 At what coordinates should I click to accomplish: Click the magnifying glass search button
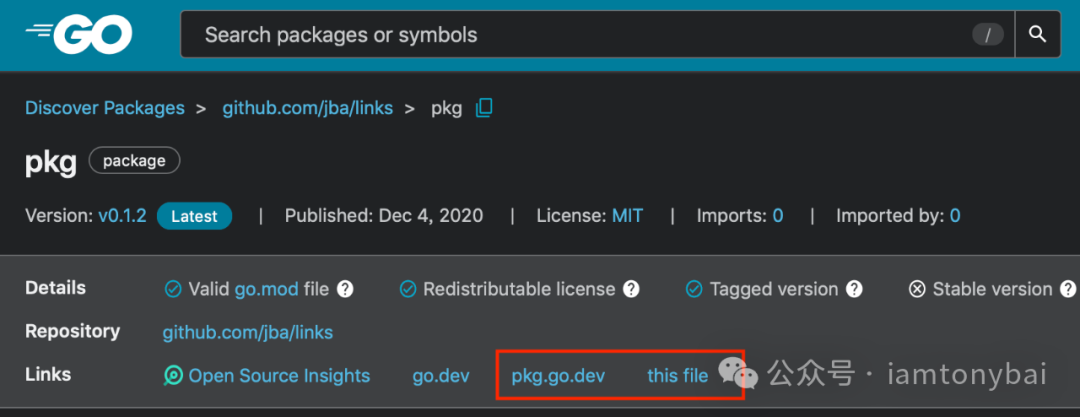tap(1037, 34)
